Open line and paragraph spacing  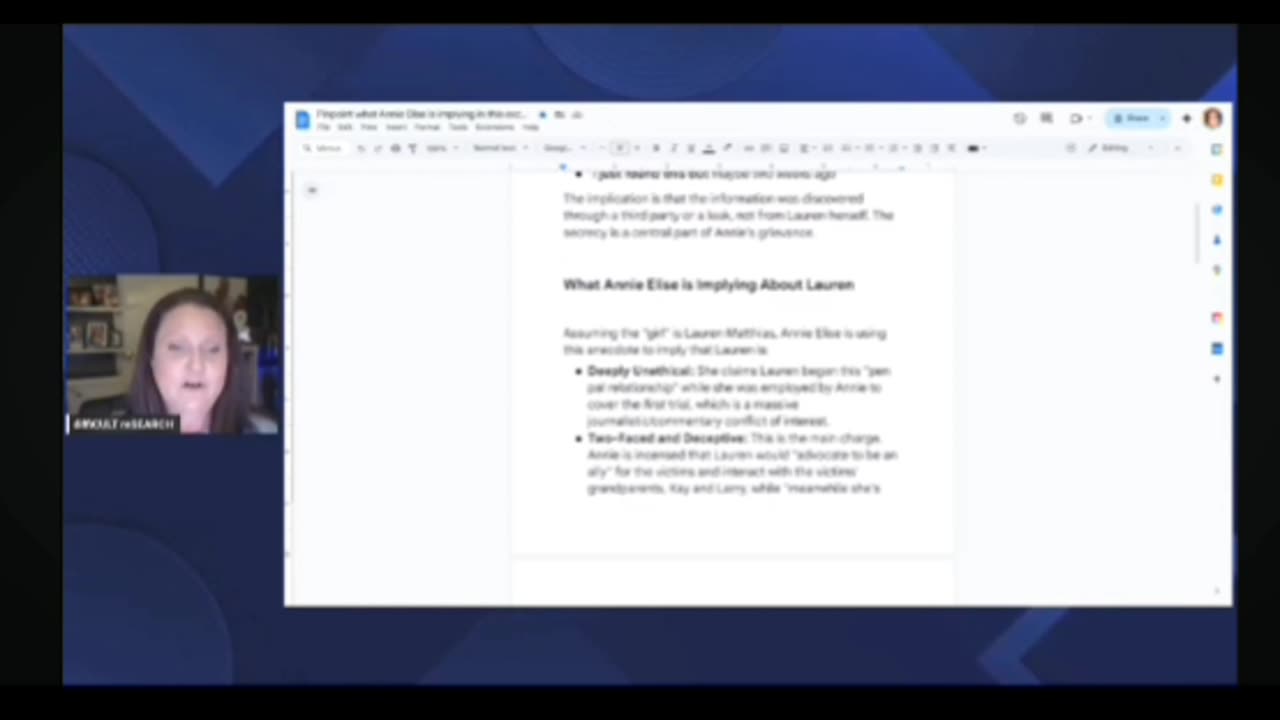pyautogui.click(x=827, y=148)
